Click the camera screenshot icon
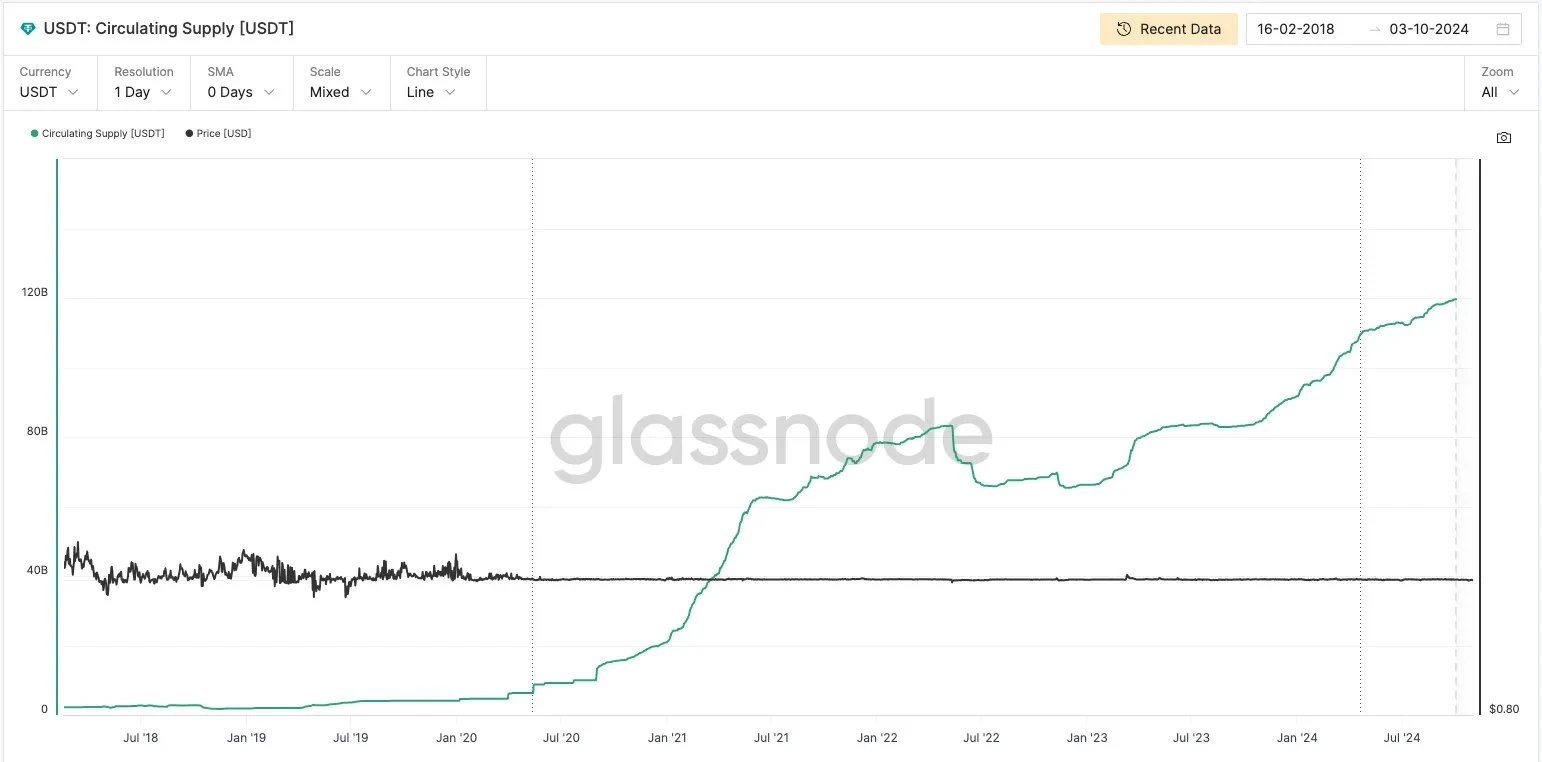This screenshot has height=762, width=1542. pos(1503,138)
